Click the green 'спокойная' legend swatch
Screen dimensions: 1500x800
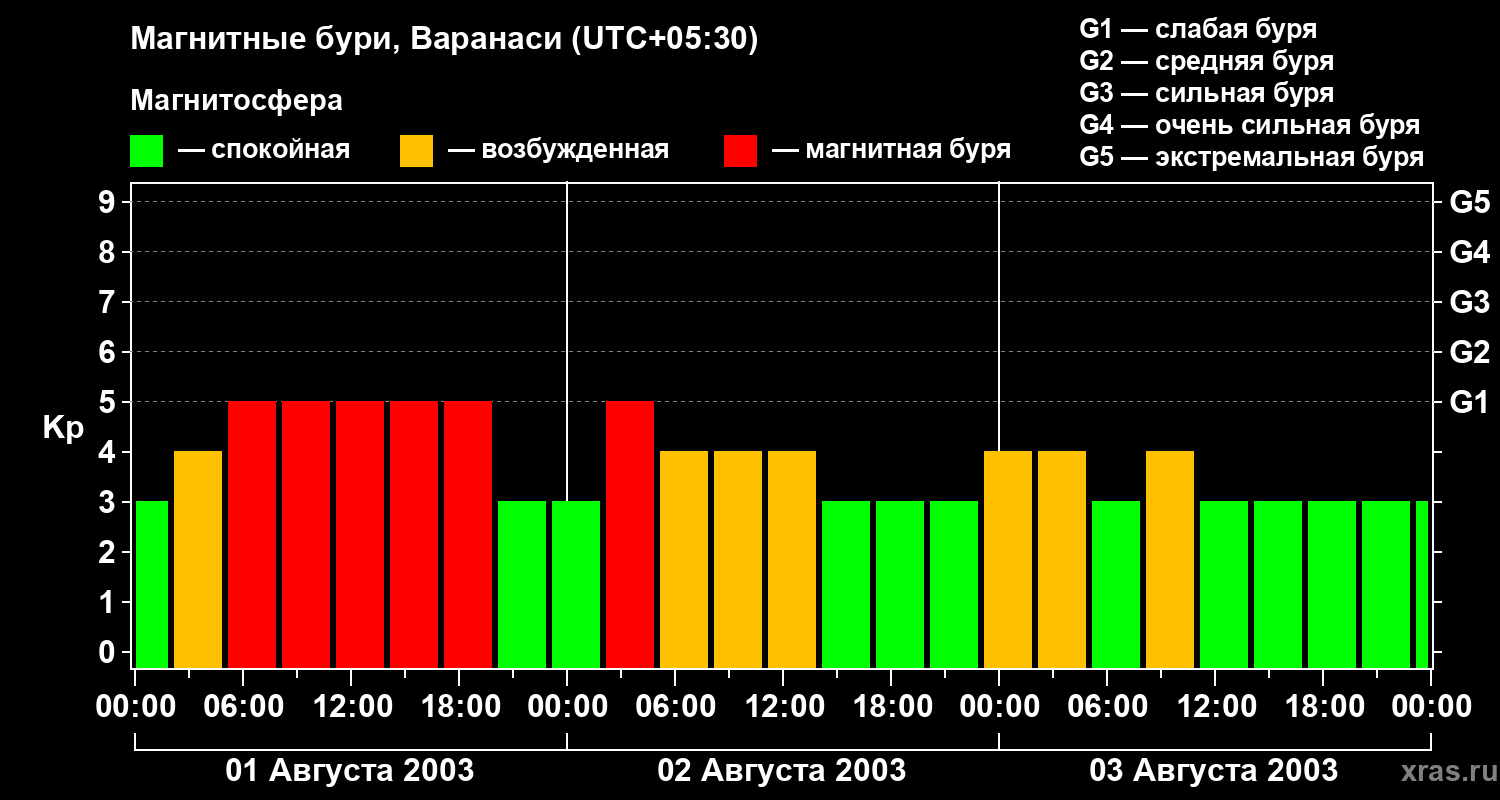[x=146, y=151]
